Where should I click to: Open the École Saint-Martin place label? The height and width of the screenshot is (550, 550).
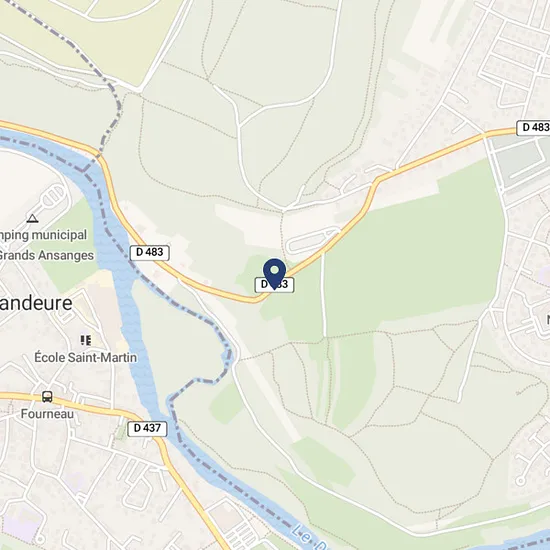[x=86, y=357]
